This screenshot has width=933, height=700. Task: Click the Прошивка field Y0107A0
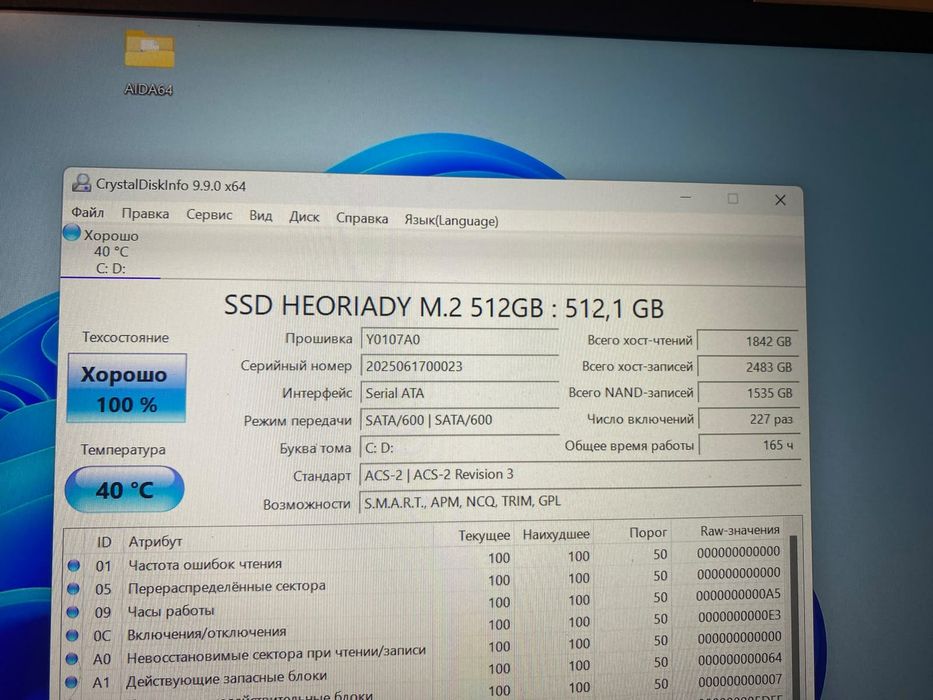459,340
